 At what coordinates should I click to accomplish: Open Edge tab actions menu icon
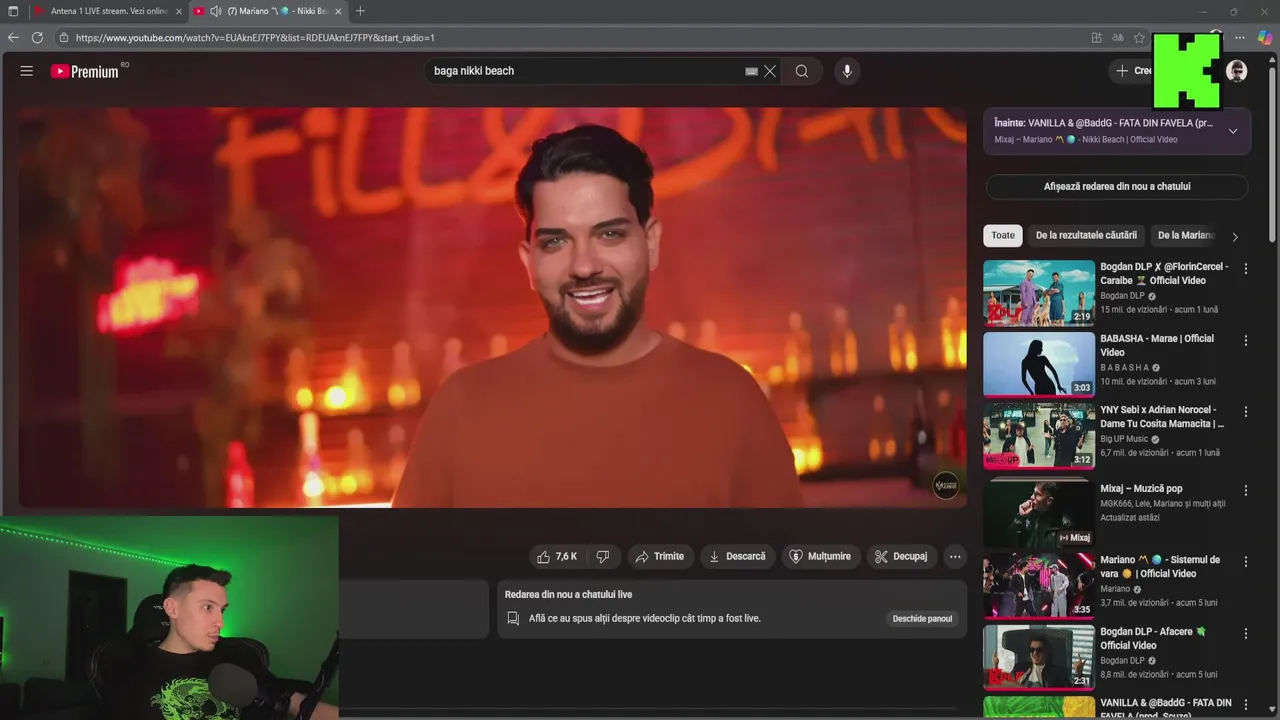pyautogui.click(x=13, y=11)
